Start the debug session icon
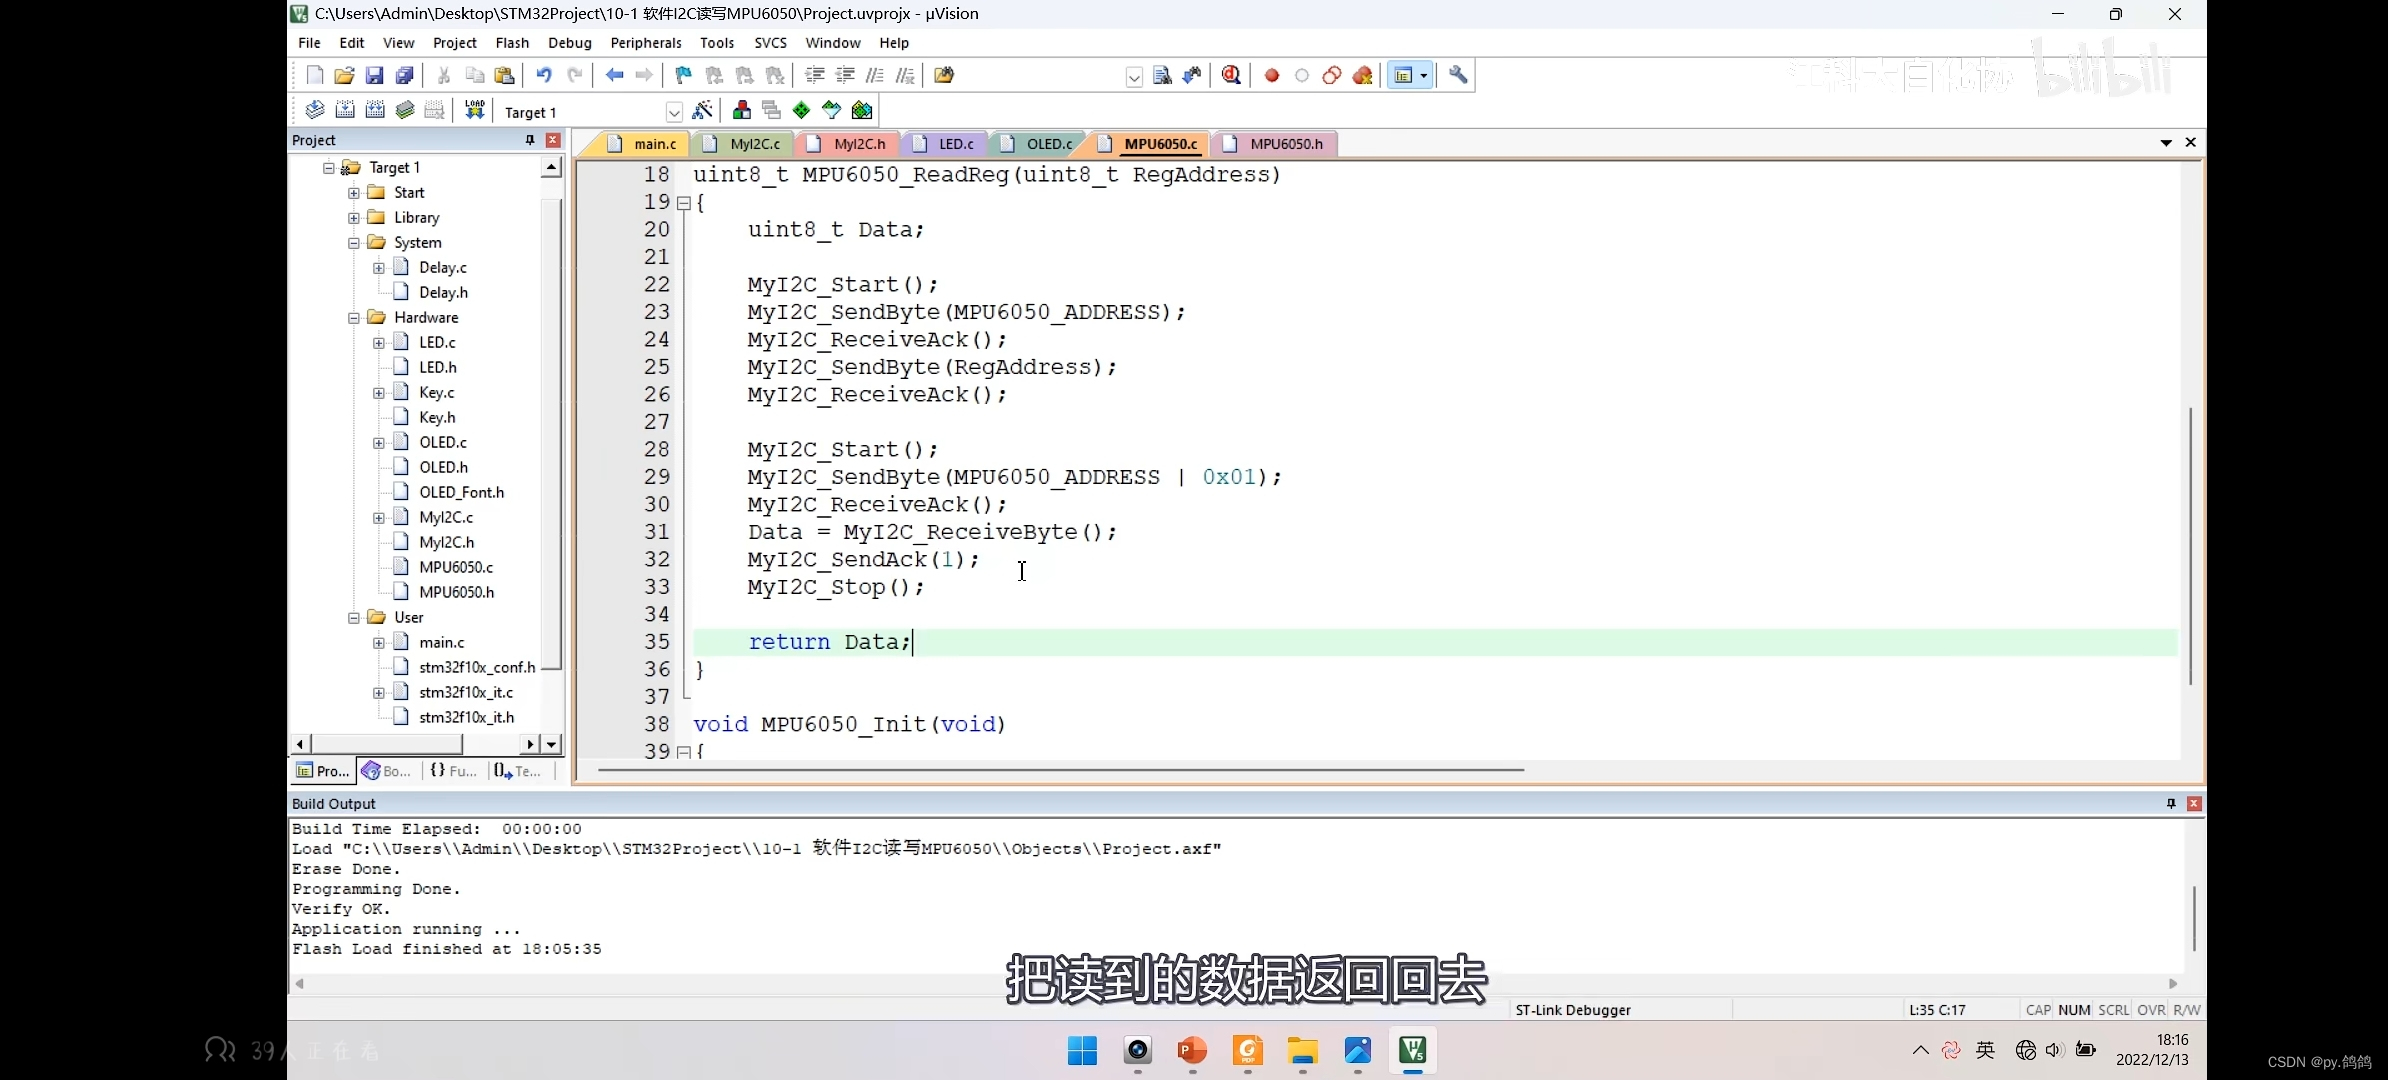 1232,75
